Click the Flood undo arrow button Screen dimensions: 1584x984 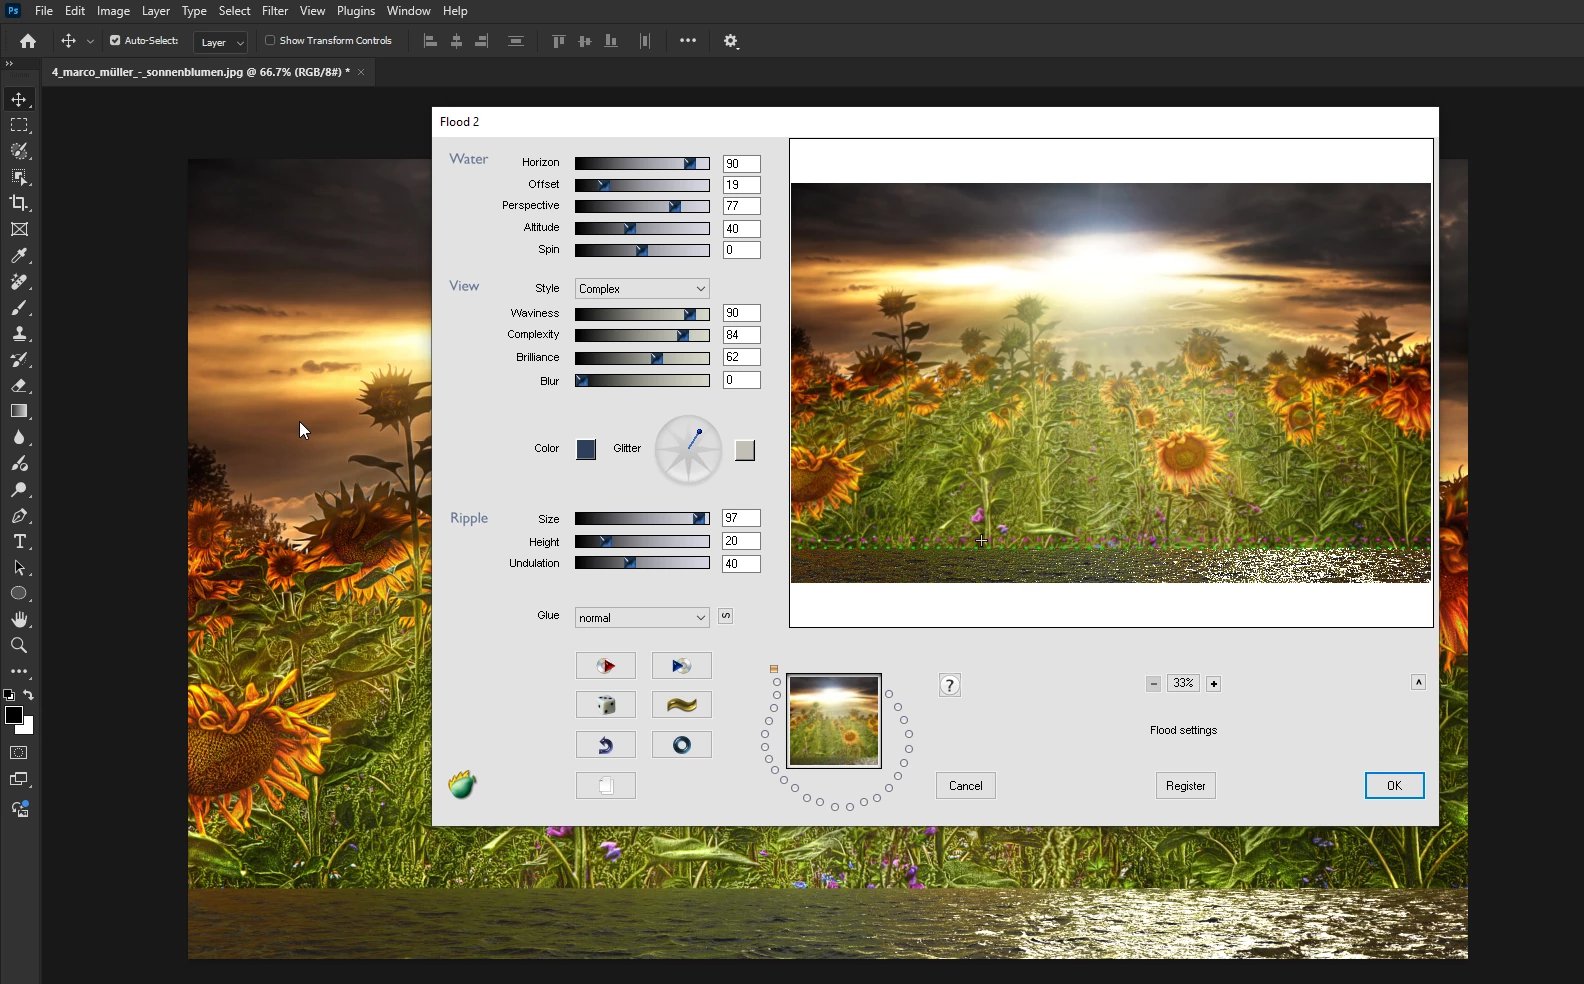[x=606, y=745]
